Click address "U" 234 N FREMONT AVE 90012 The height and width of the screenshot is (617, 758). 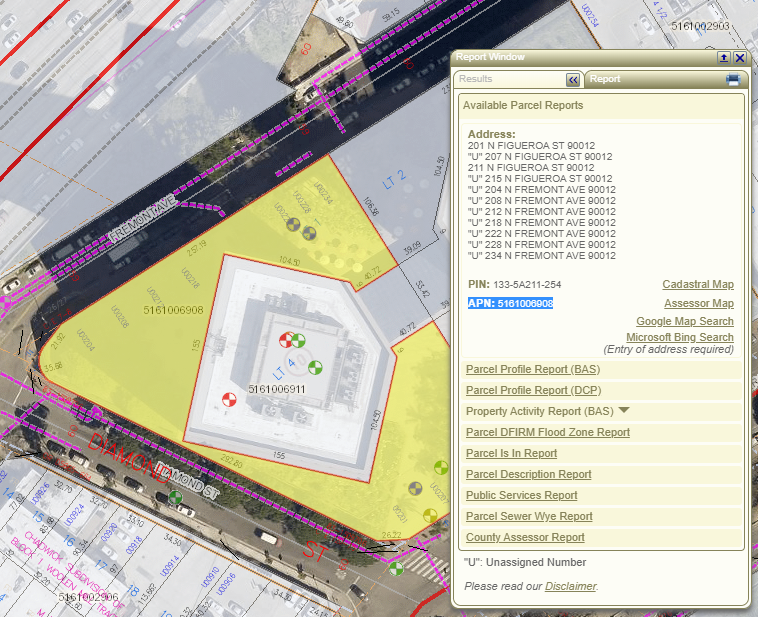[x=541, y=255]
